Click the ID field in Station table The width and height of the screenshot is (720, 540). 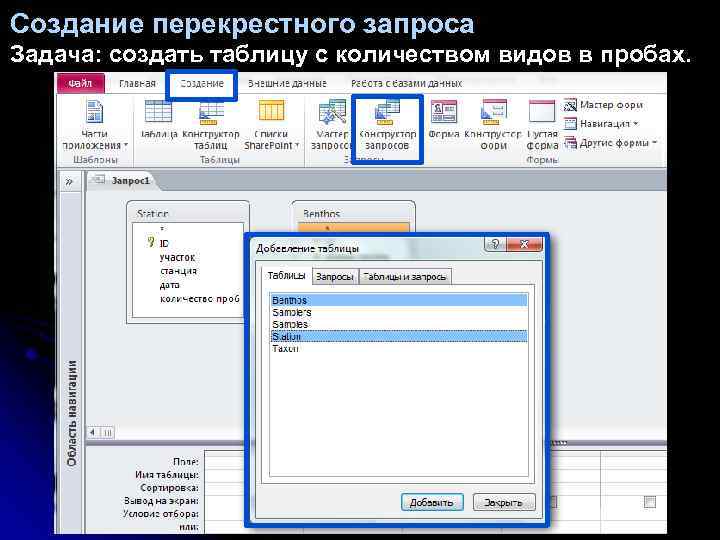(x=164, y=243)
